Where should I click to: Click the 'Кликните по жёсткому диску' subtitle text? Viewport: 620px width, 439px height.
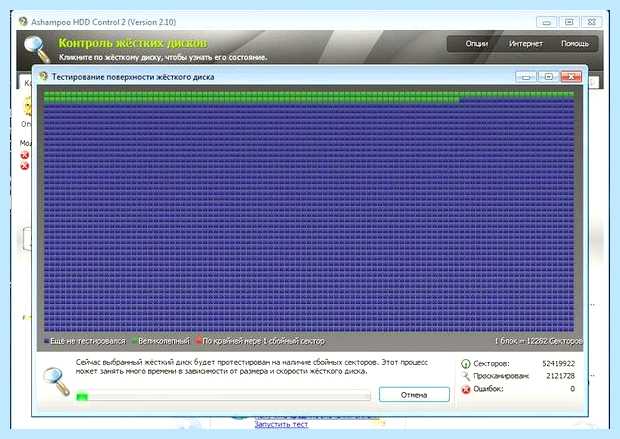click(x=163, y=57)
